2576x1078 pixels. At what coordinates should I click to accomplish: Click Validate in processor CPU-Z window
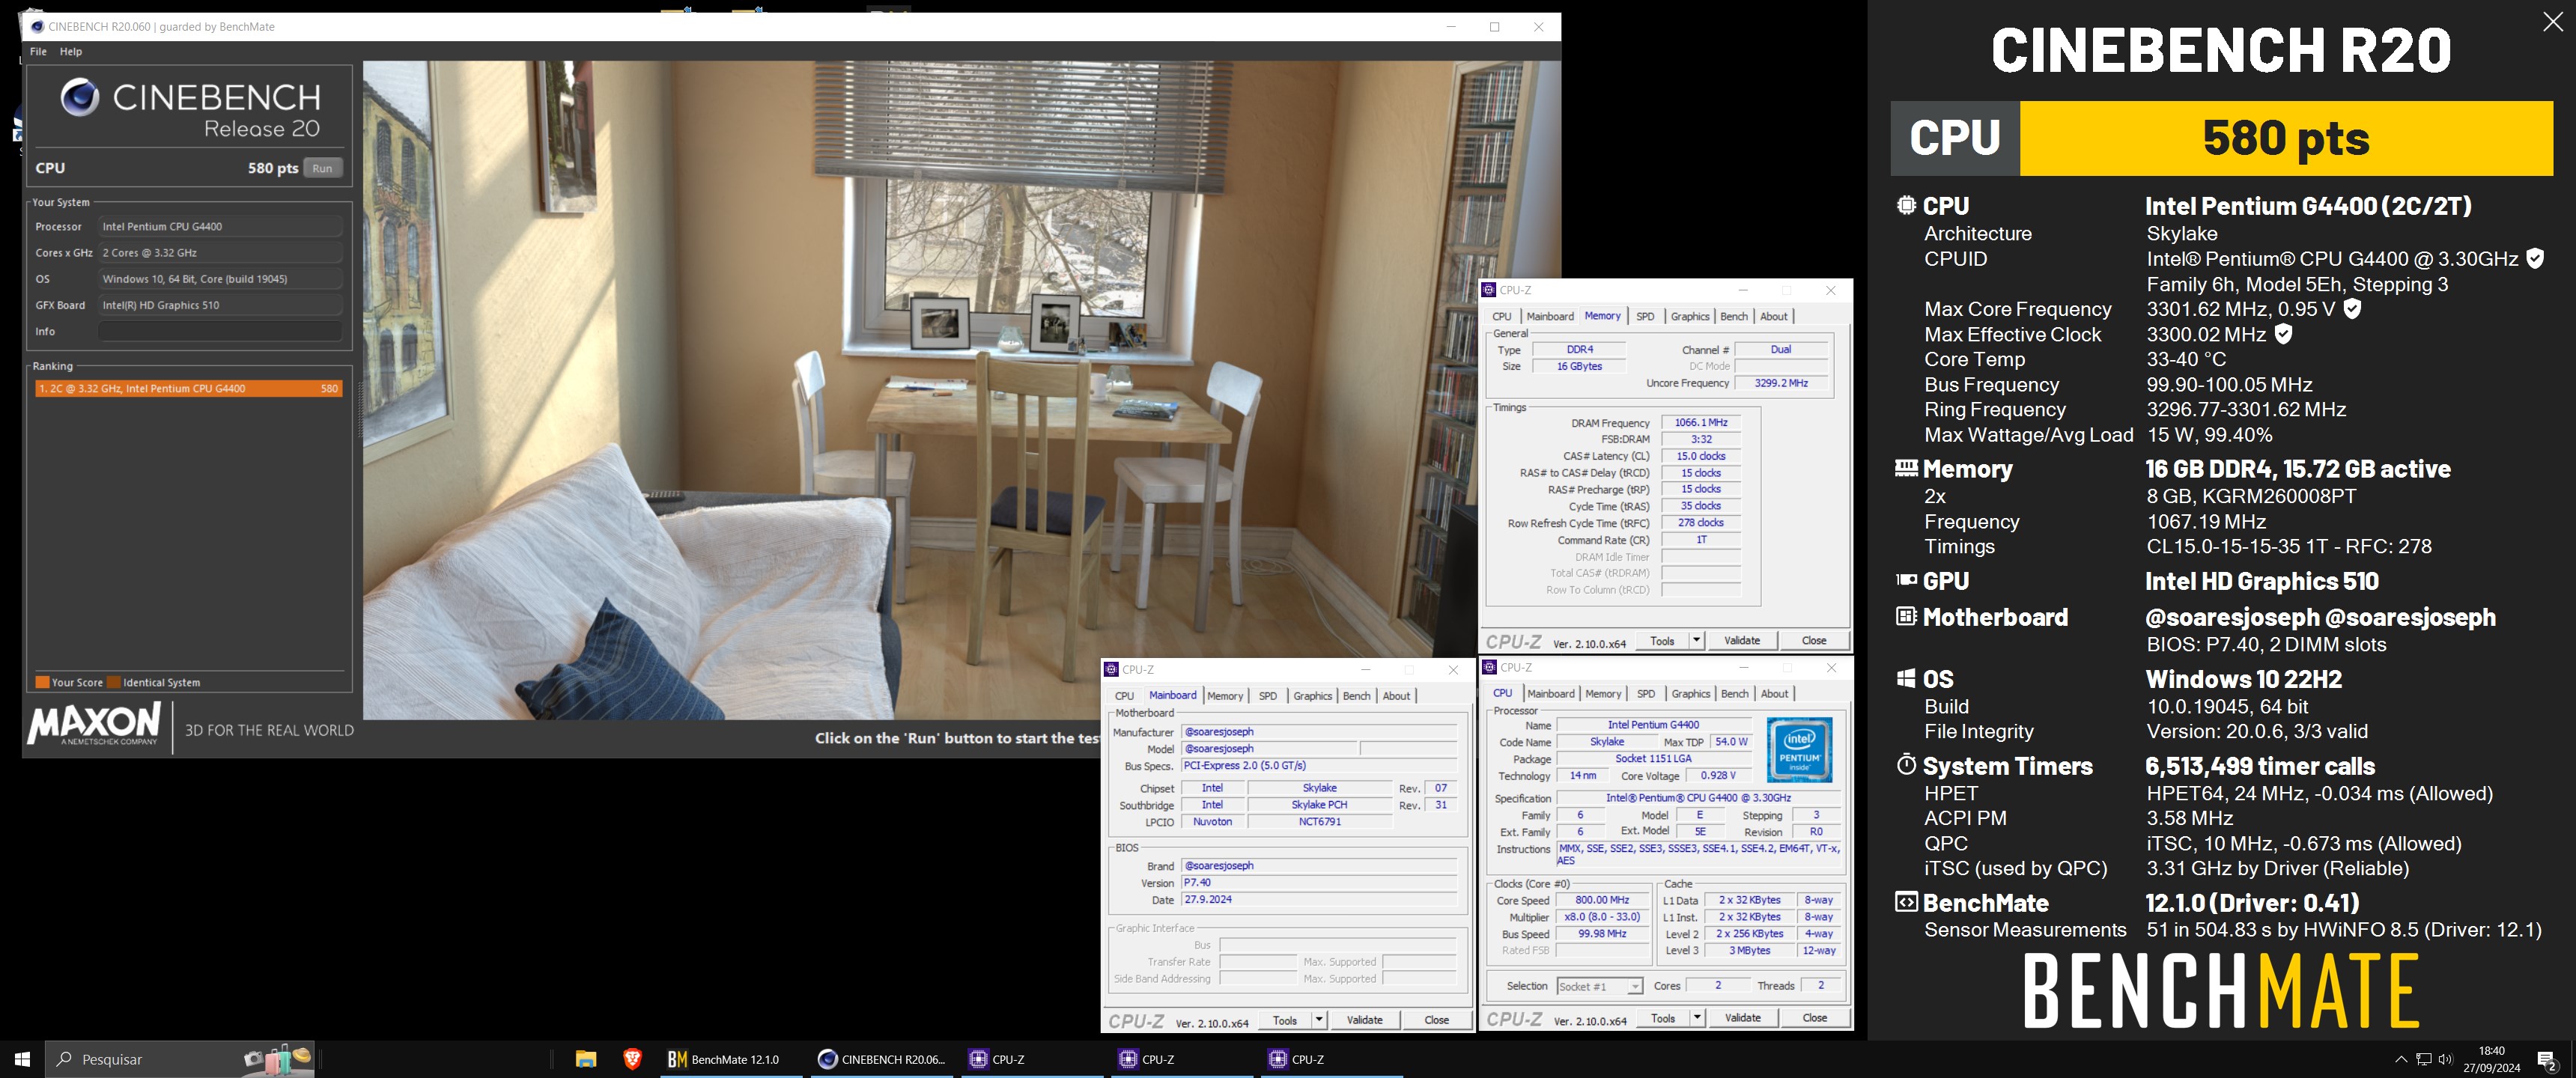(x=1742, y=1018)
